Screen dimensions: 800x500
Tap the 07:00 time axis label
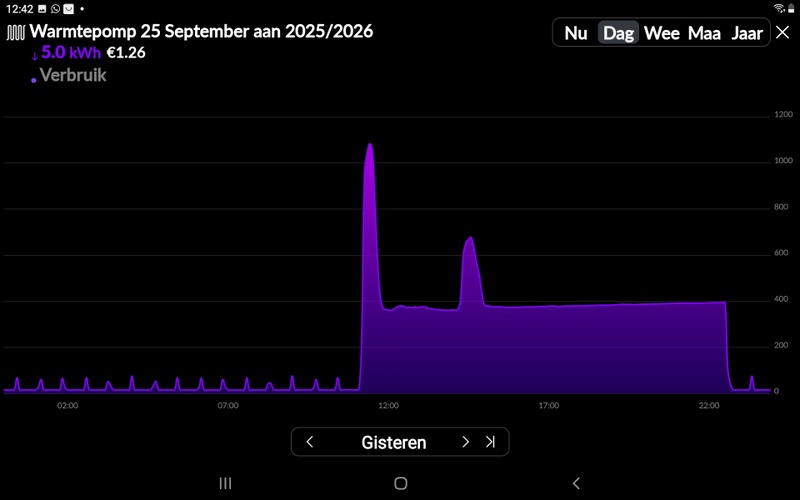tap(228, 405)
